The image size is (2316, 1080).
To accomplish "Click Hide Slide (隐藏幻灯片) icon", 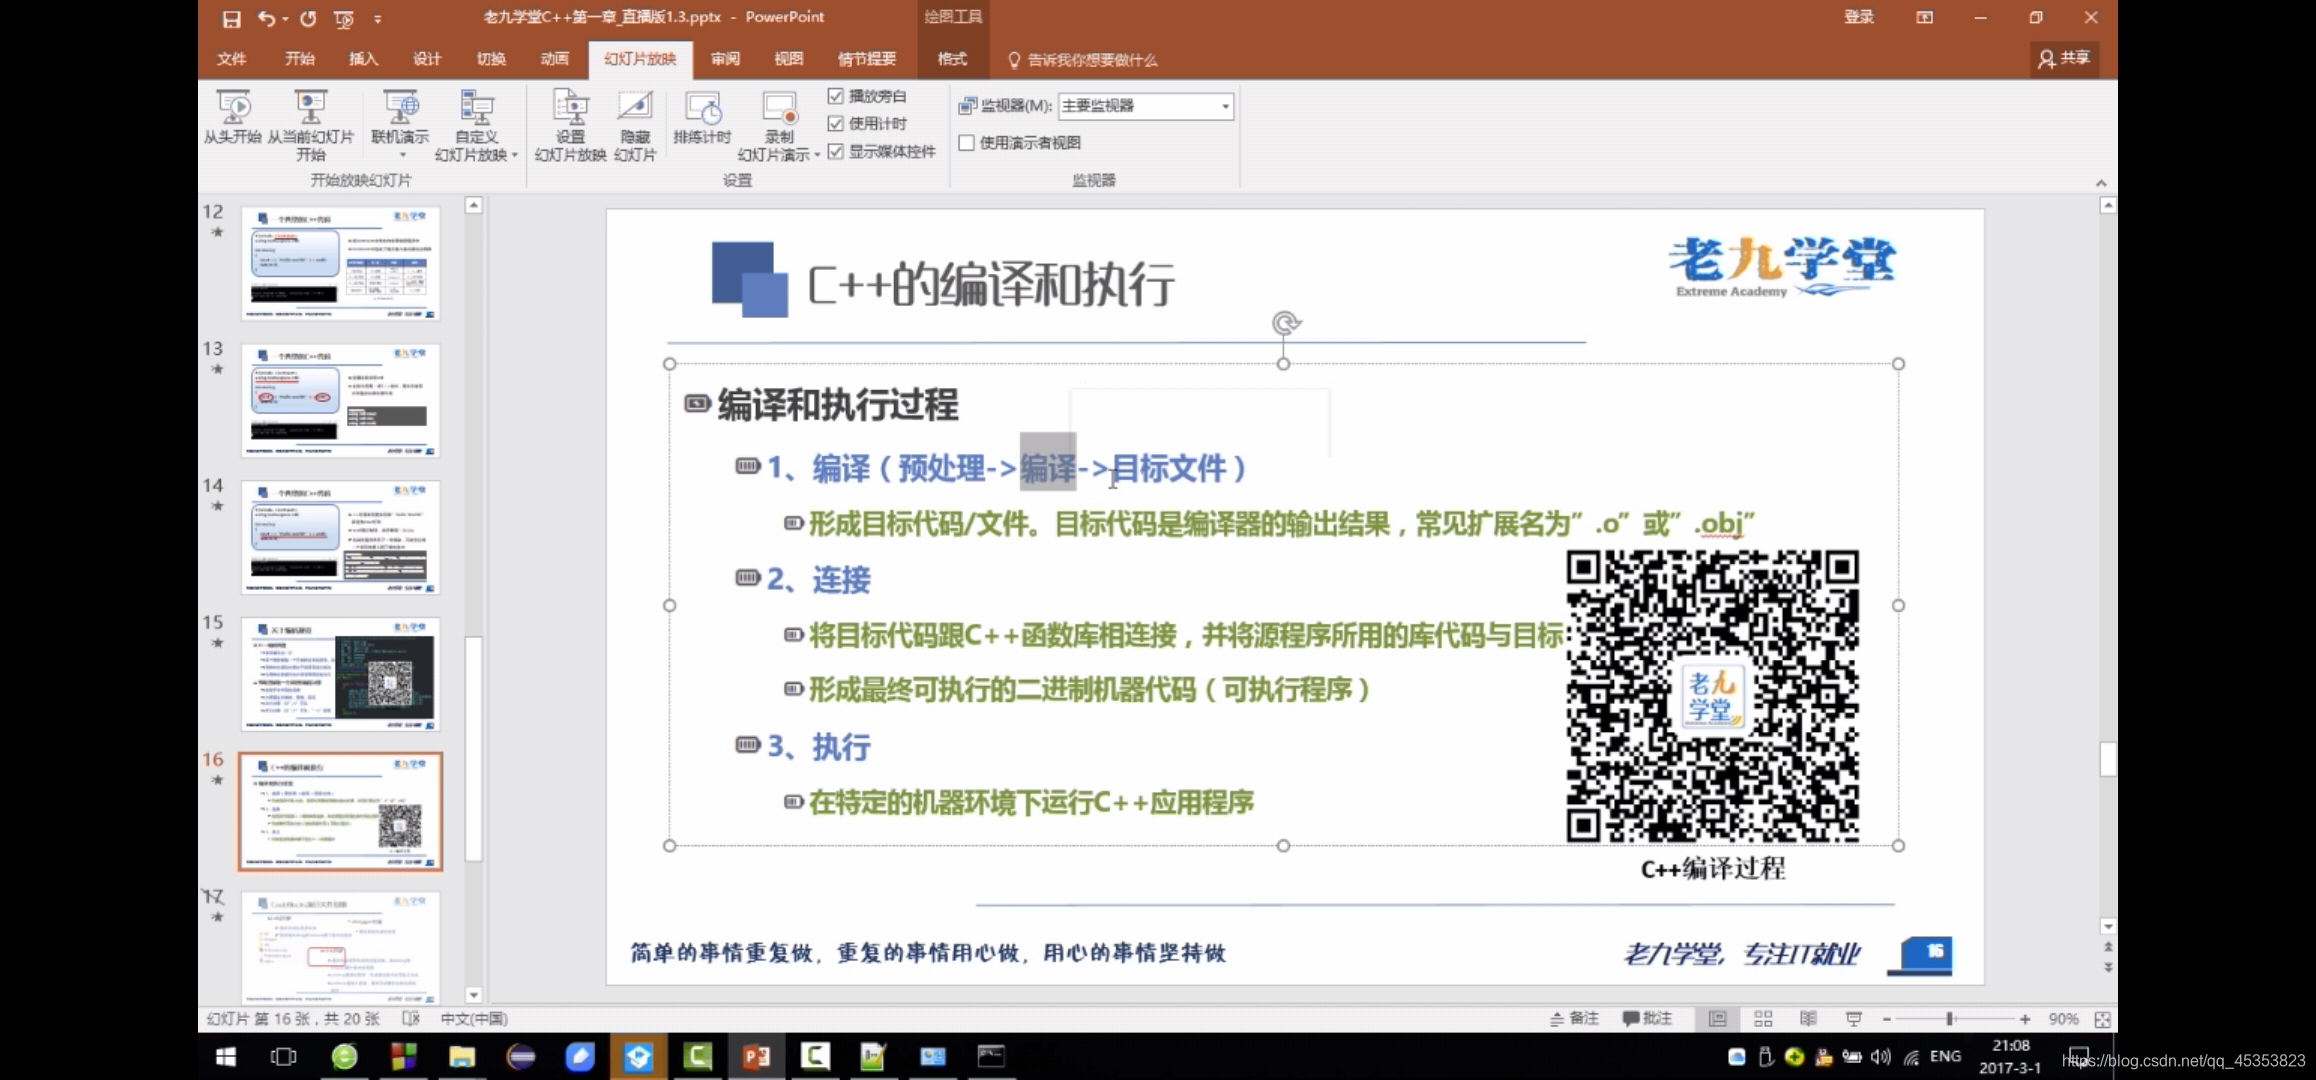I will [635, 125].
